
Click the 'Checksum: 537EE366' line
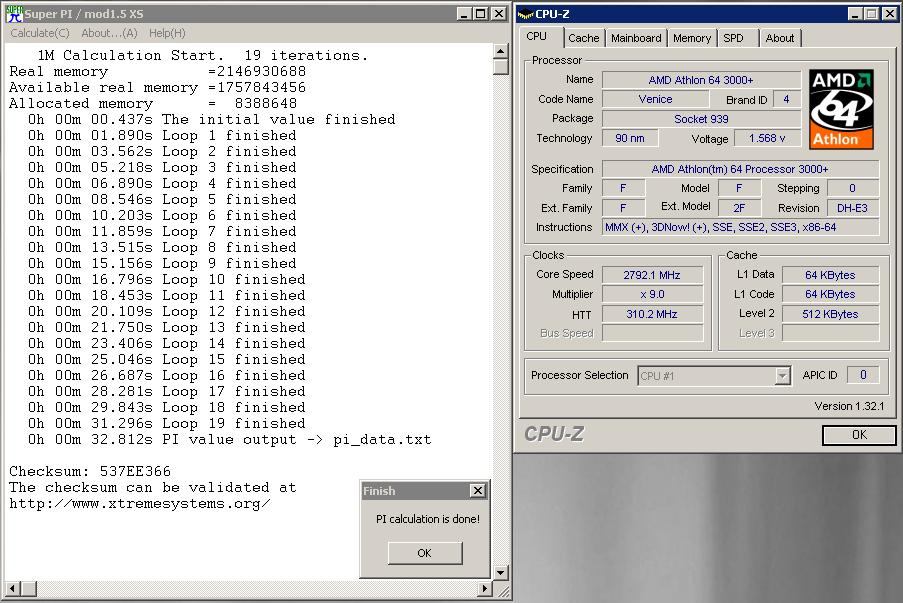coord(90,471)
